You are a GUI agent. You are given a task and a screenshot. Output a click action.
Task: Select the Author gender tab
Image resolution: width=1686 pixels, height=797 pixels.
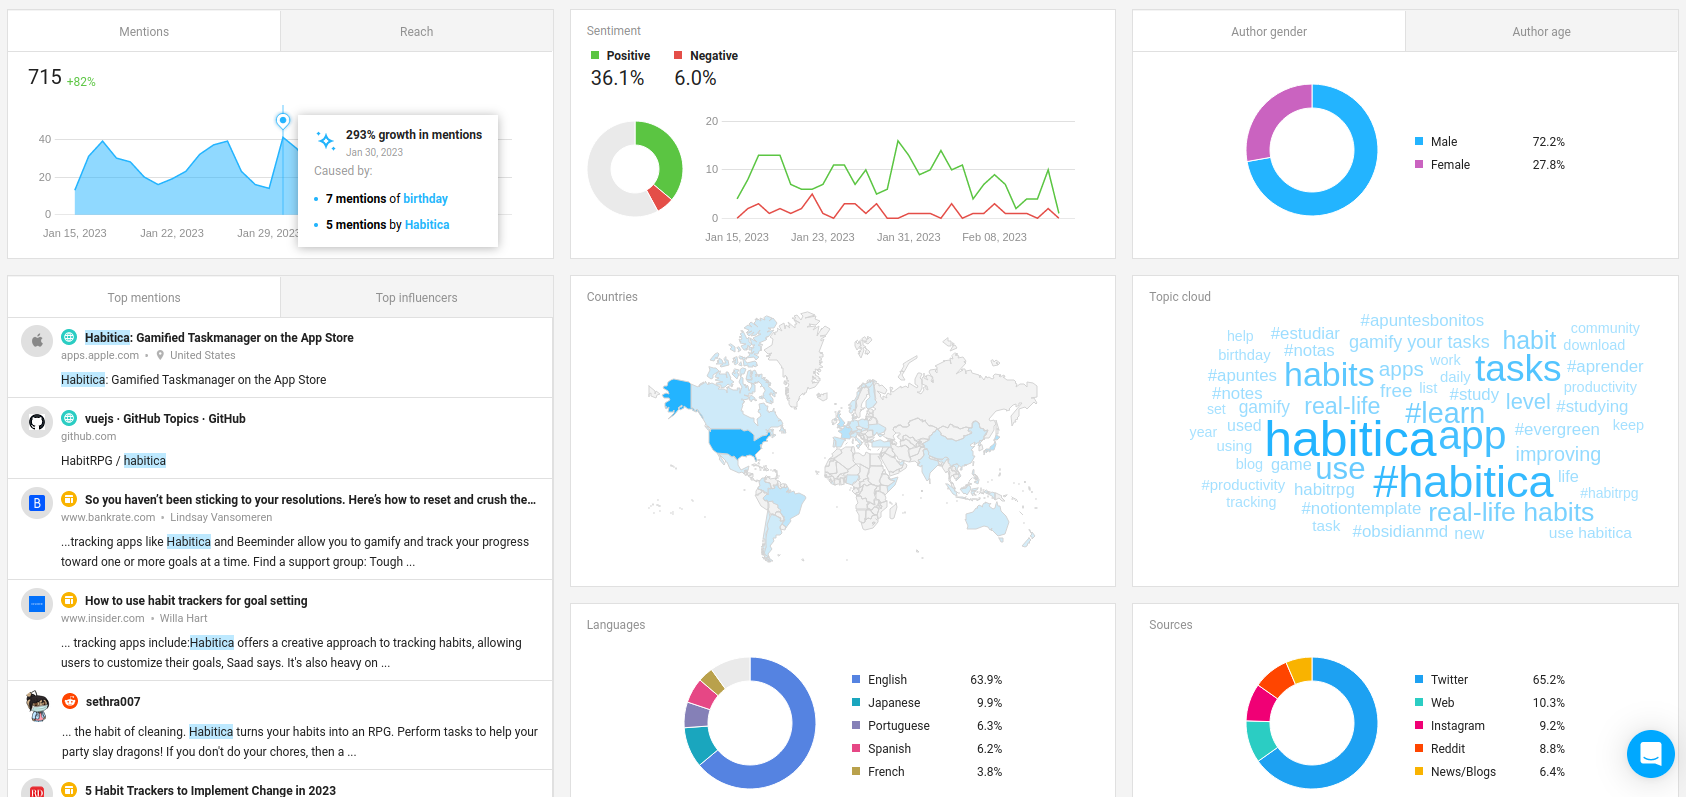1269,31
